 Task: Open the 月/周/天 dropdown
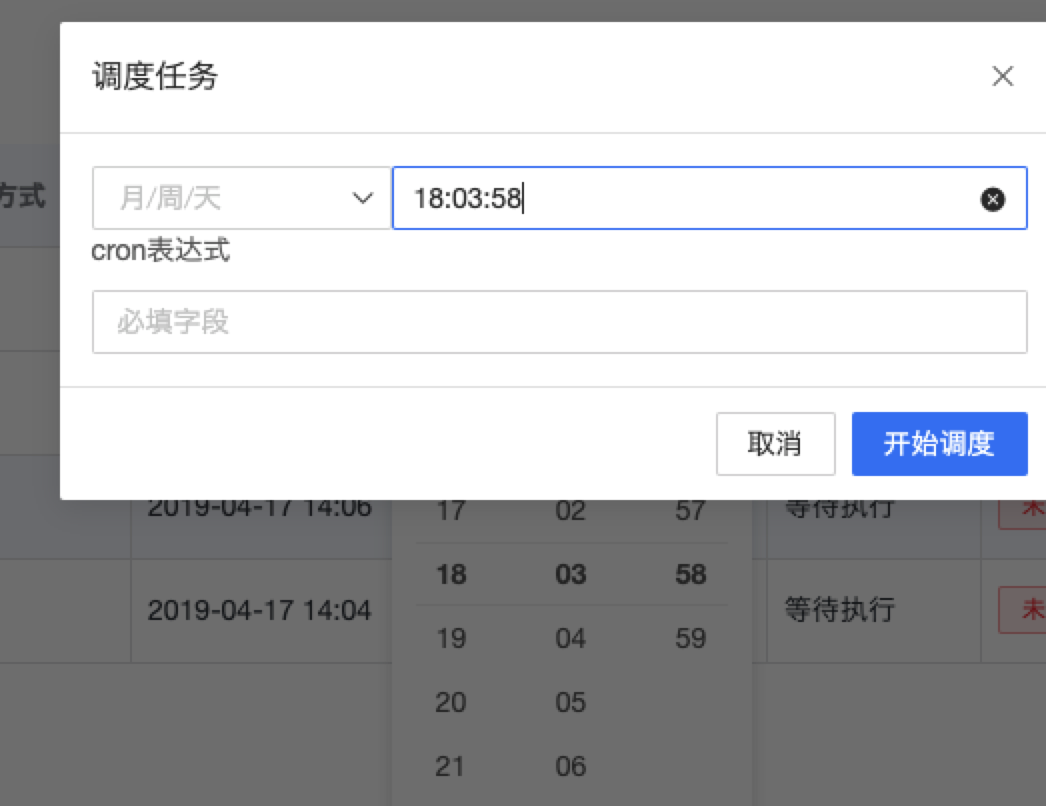coord(241,198)
